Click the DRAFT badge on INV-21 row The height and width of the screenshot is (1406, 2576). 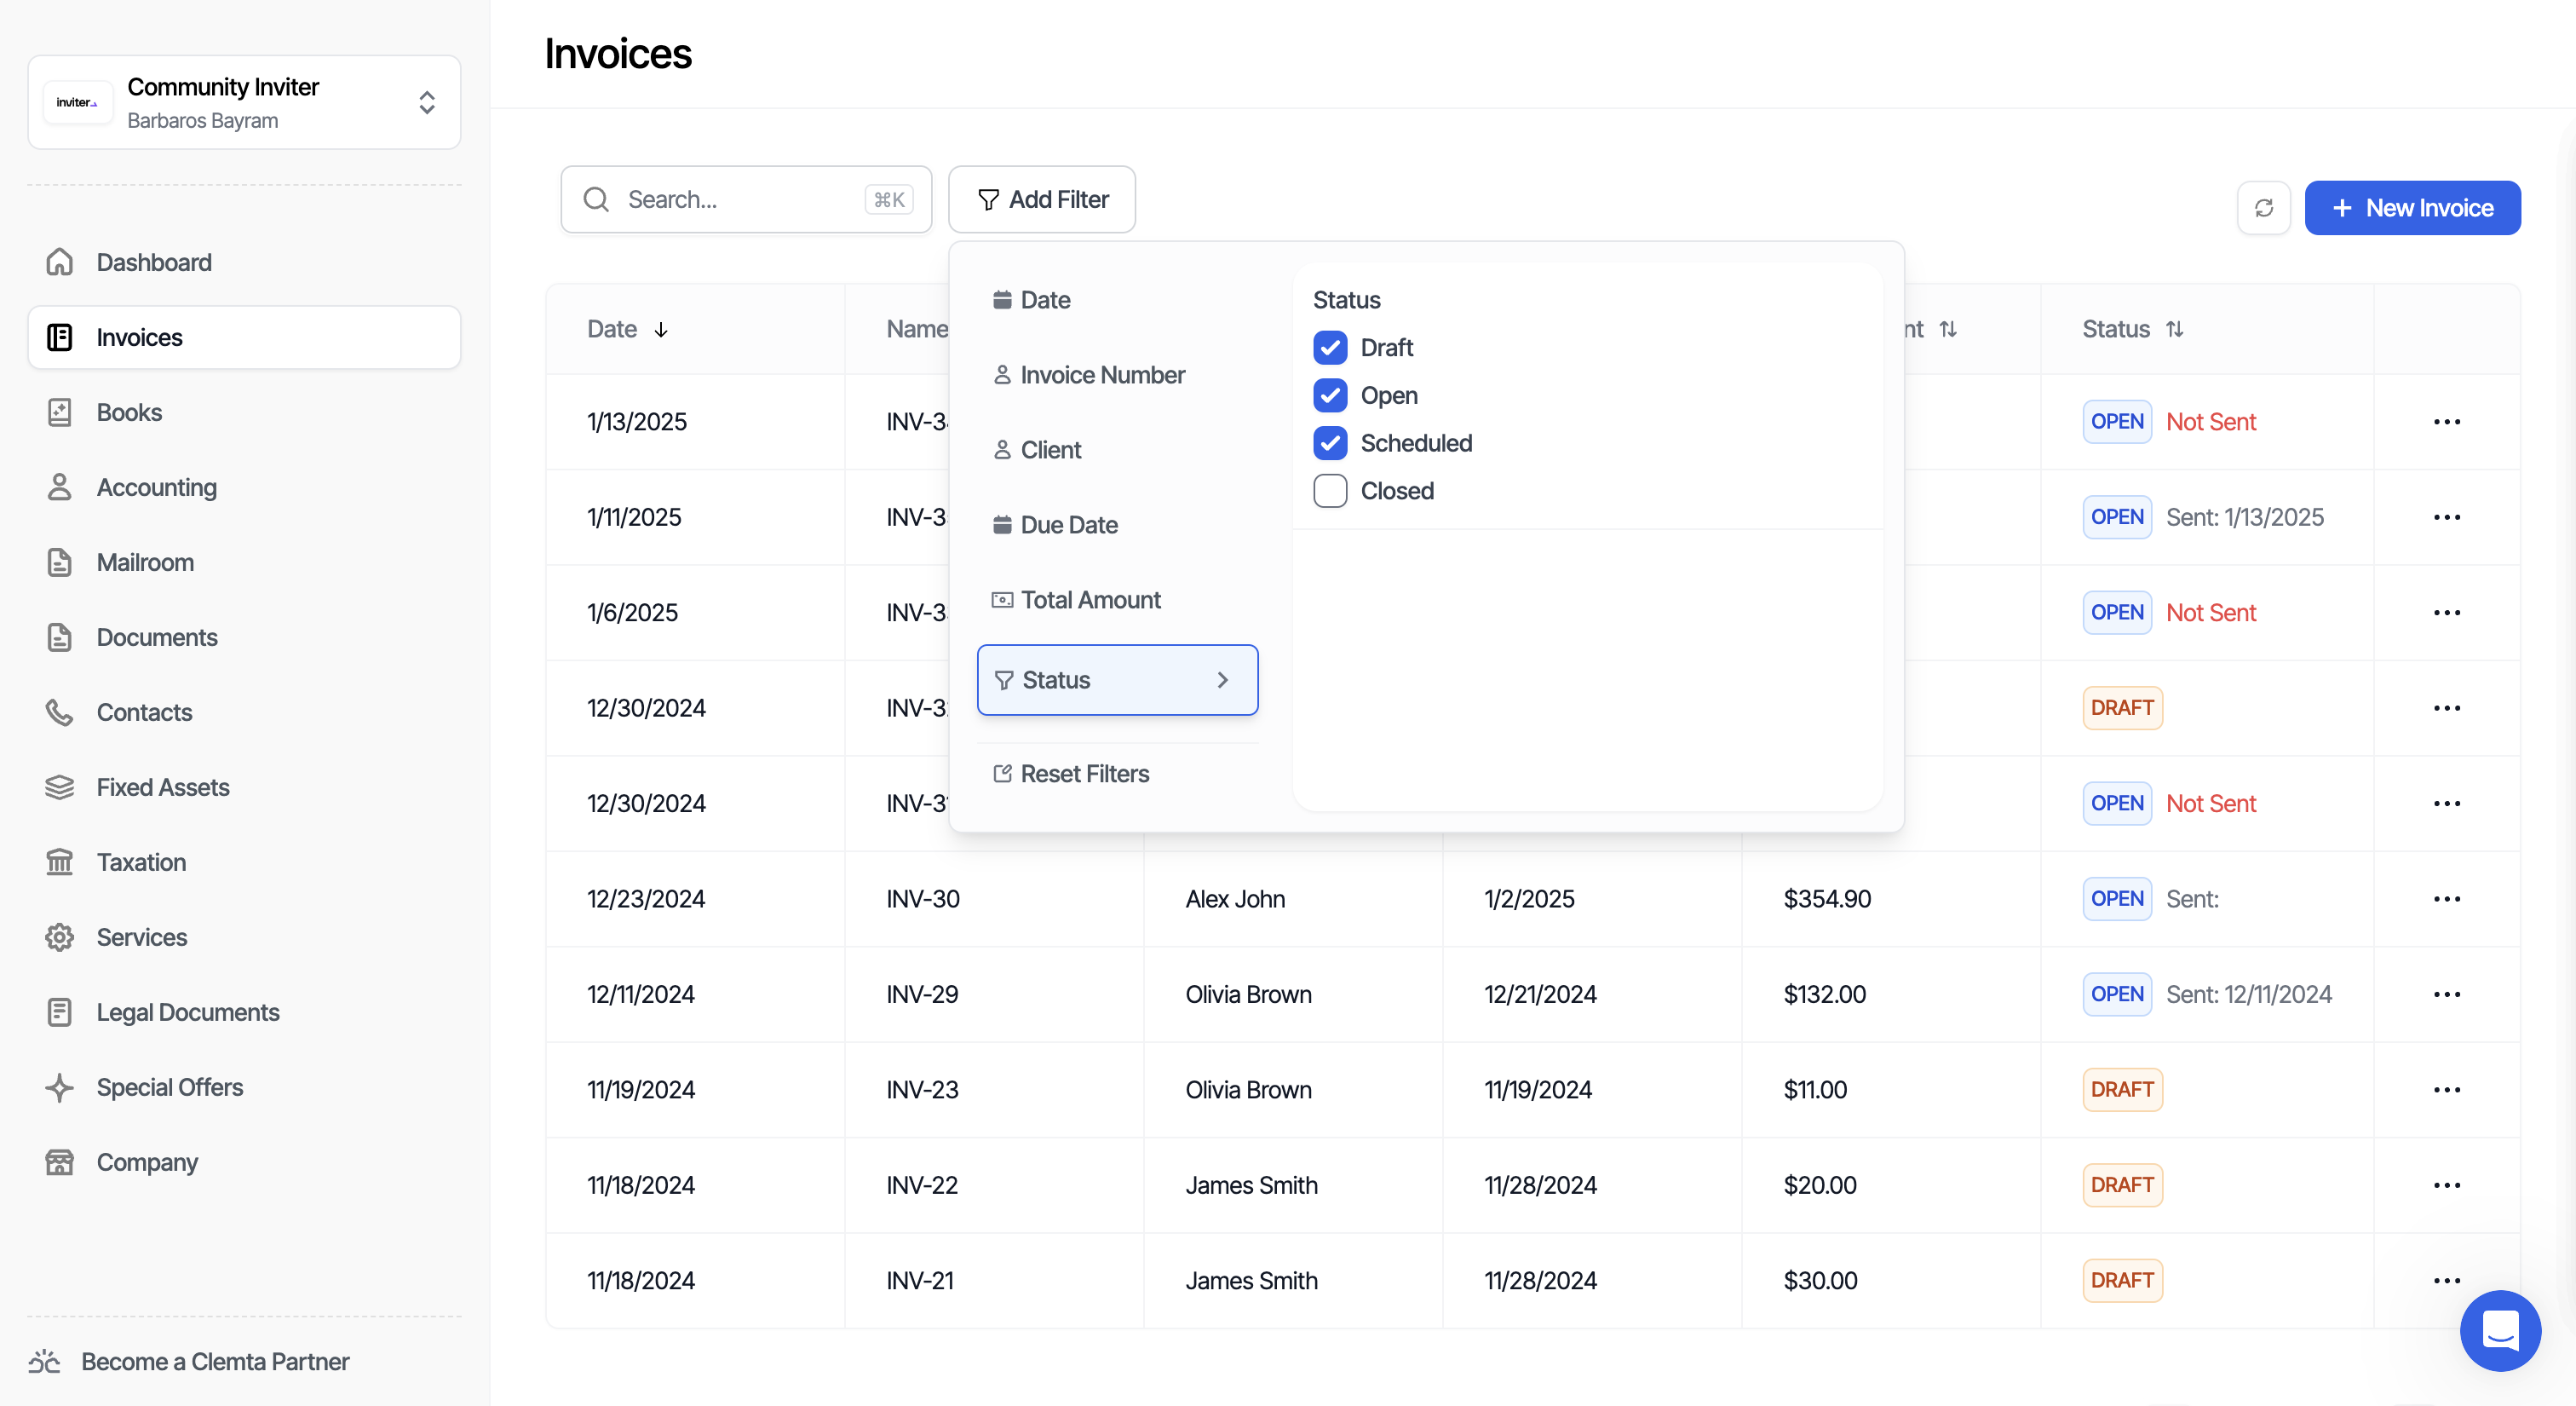click(2122, 1281)
